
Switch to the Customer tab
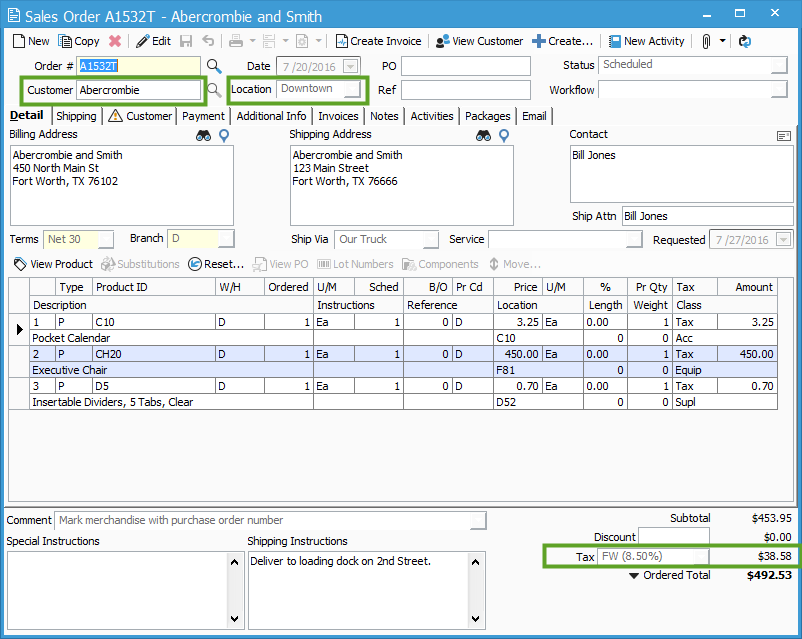click(140, 116)
